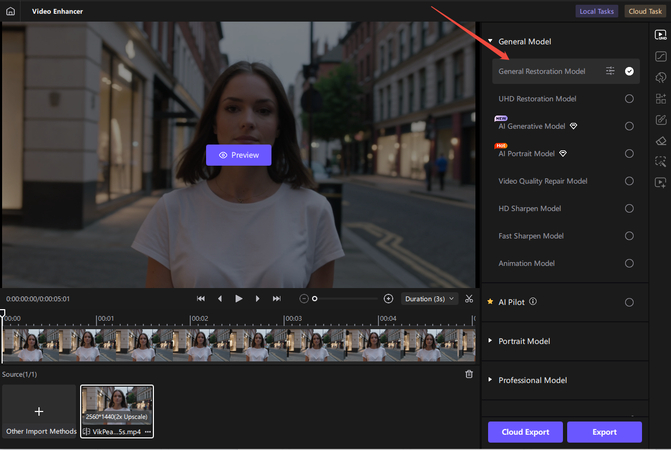
Task: Open Local Tasks tab
Action: coord(596,11)
